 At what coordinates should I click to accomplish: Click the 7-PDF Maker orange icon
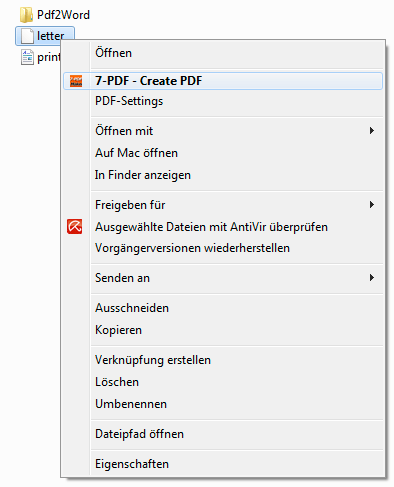[76, 81]
